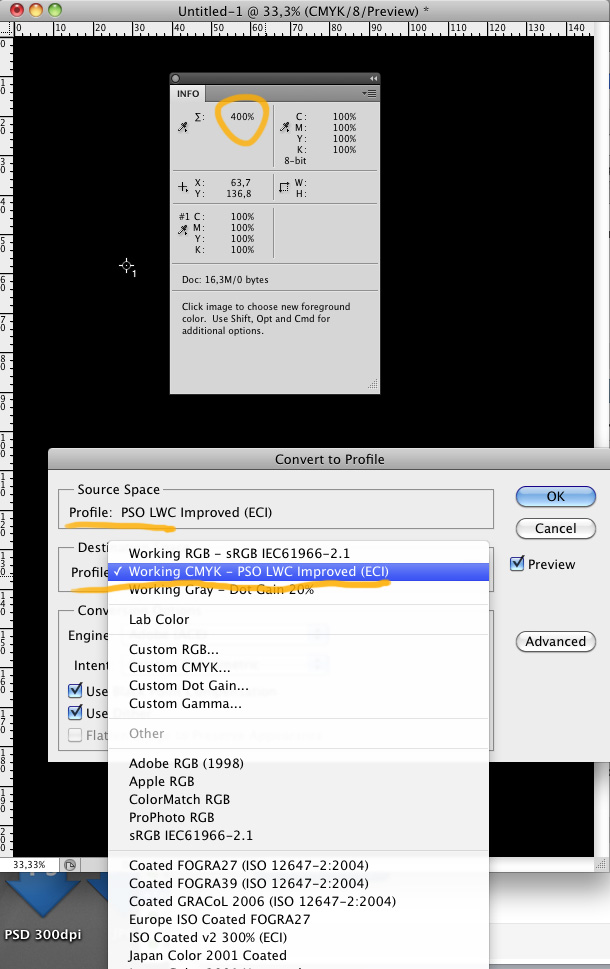Select Lab Color profile

(x=299, y=619)
